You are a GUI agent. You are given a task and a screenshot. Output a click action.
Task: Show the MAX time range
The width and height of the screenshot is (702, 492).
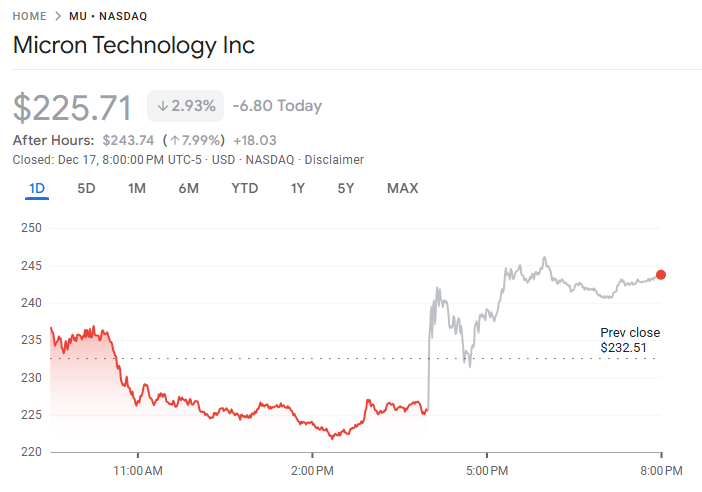pos(402,188)
